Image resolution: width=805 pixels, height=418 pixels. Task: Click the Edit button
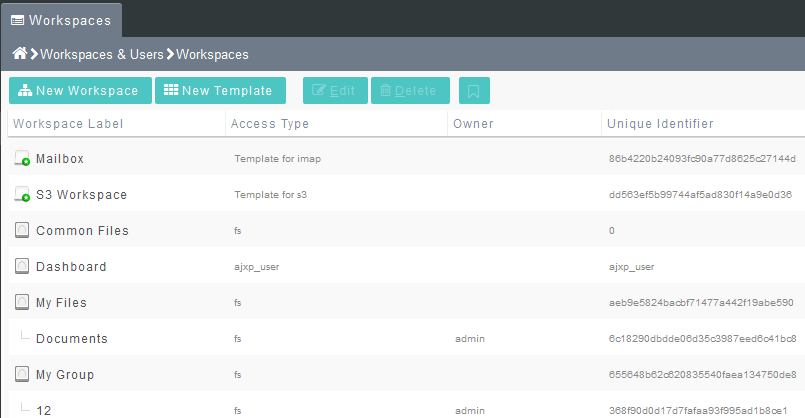click(335, 91)
